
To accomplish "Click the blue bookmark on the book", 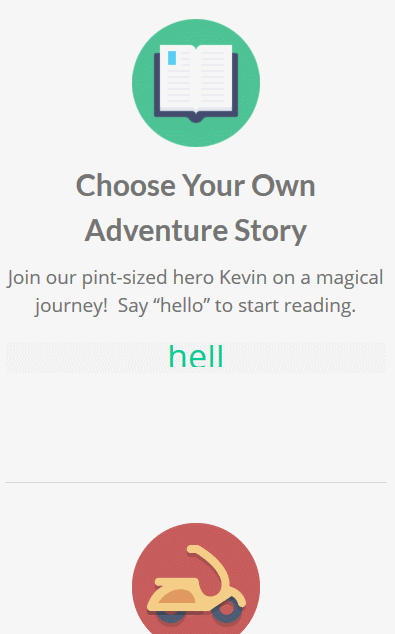I will tap(172, 58).
